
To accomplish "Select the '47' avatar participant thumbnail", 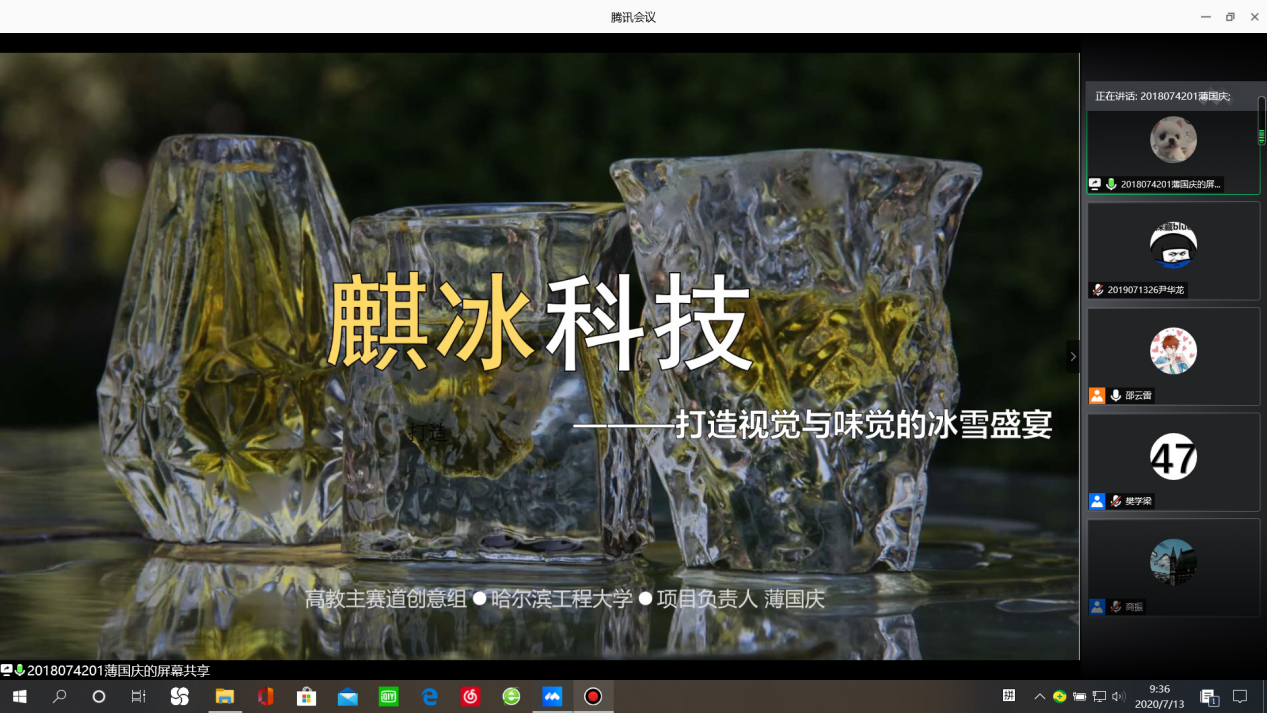I will click(1173, 457).
